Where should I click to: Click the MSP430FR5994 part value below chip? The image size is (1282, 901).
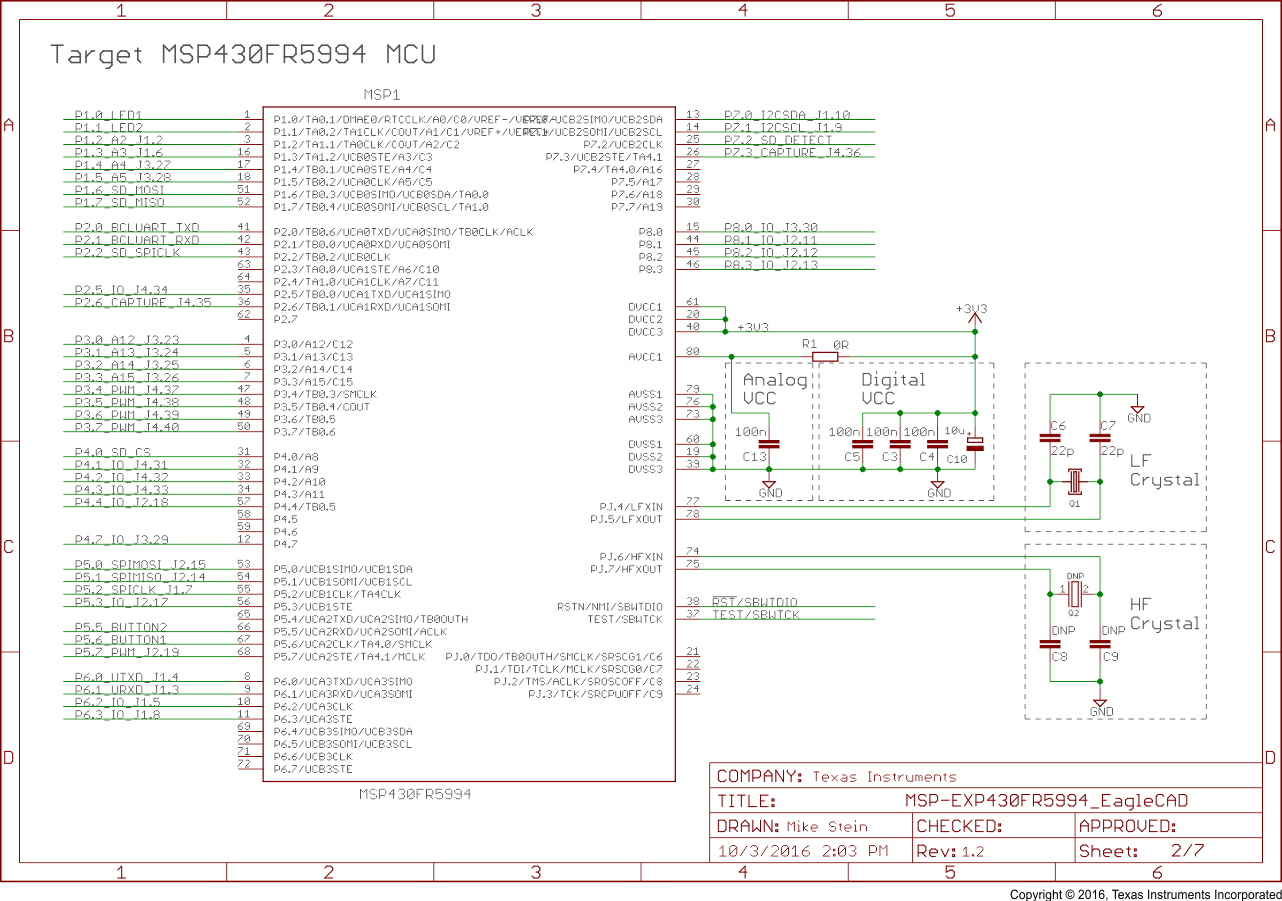click(415, 794)
